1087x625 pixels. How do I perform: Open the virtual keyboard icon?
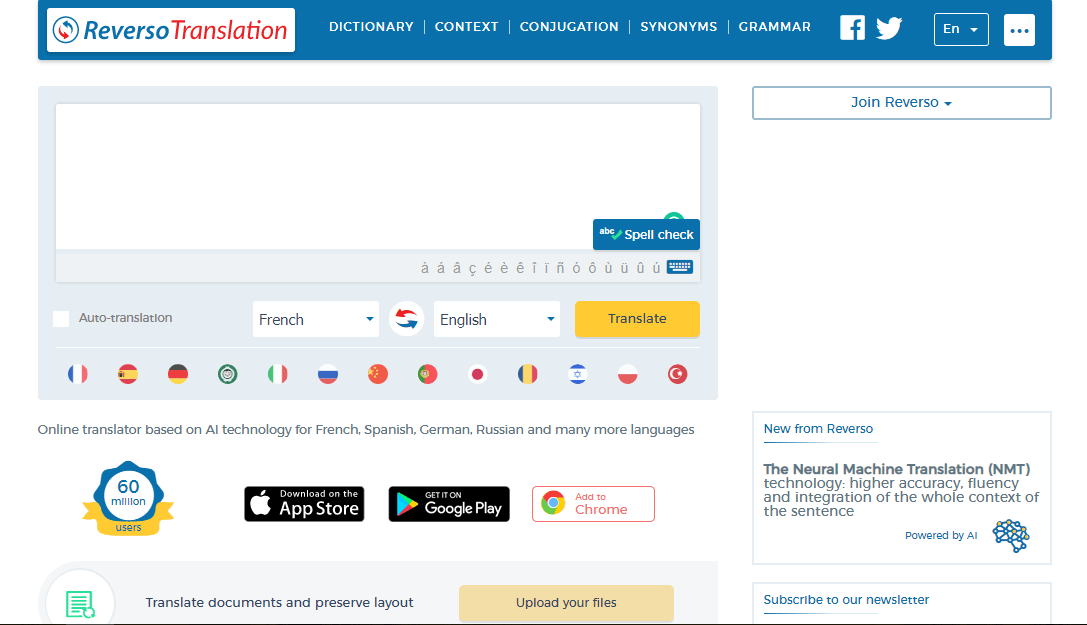tap(680, 267)
